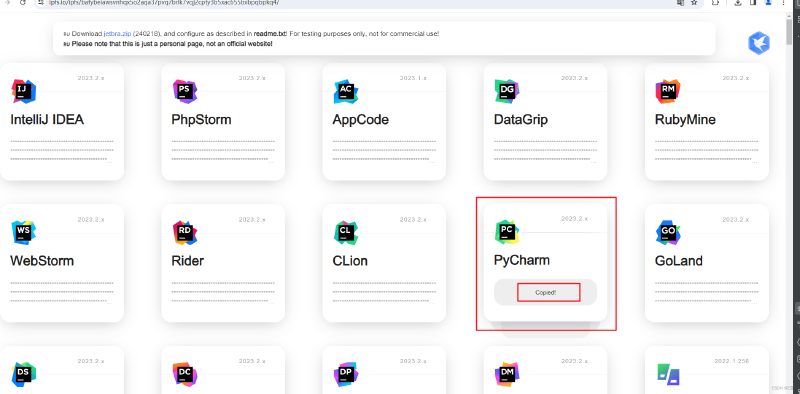This screenshot has height=394, width=800.
Task: Select the CLion title text
Action: (350, 261)
